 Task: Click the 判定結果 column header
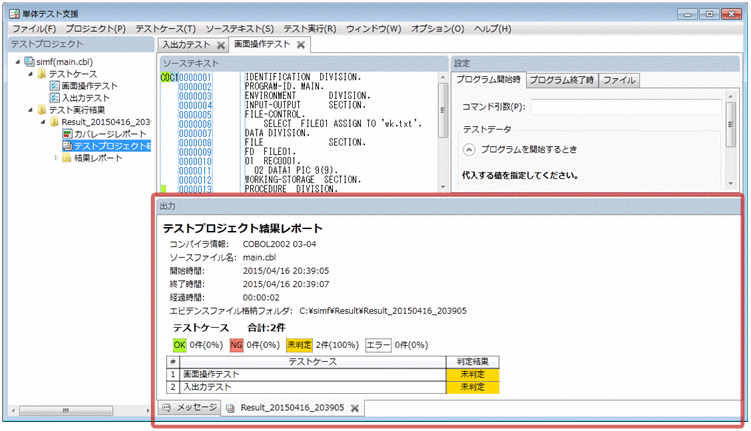473,362
